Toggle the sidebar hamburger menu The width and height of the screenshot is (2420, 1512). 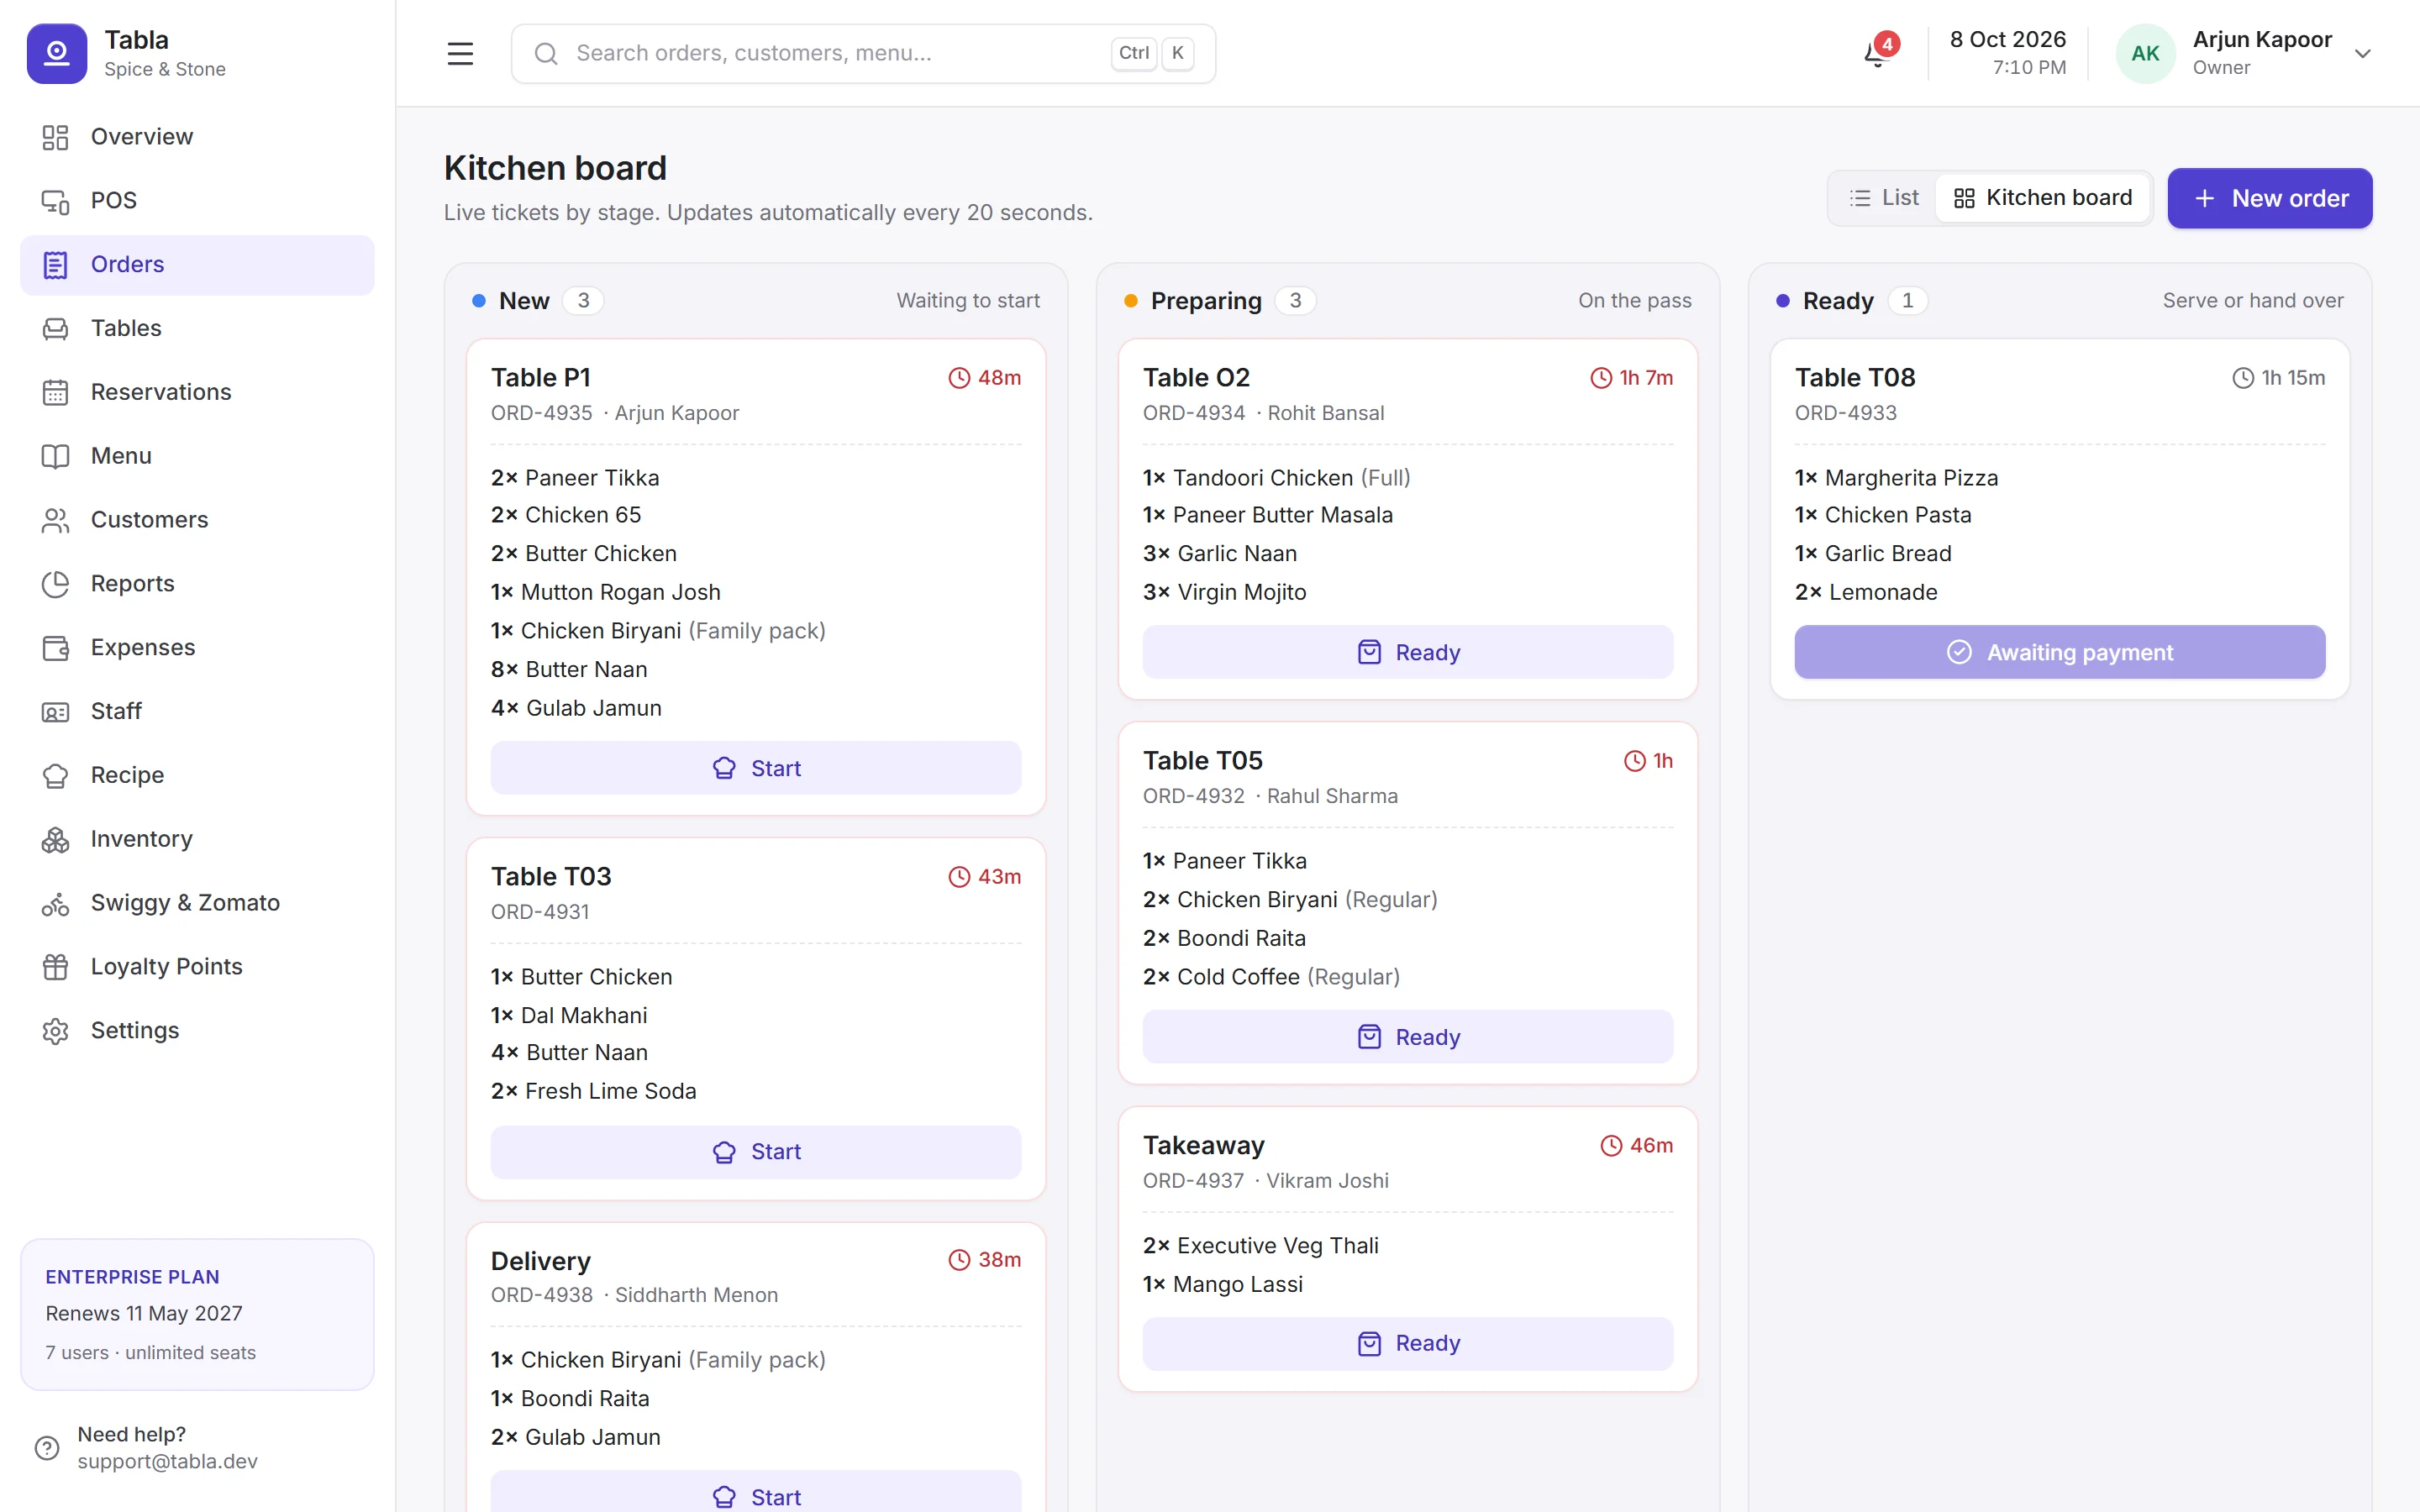coord(460,53)
